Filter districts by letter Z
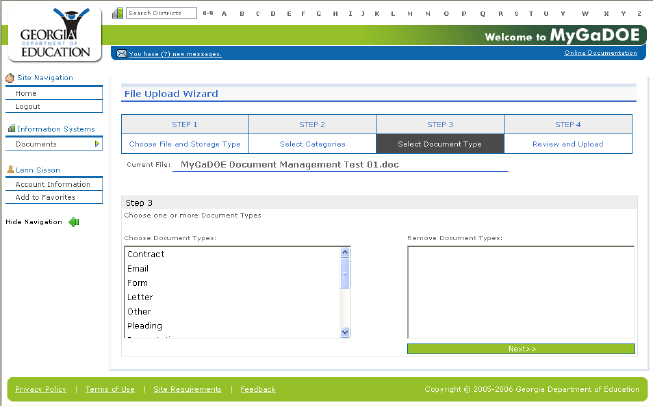 [x=639, y=14]
